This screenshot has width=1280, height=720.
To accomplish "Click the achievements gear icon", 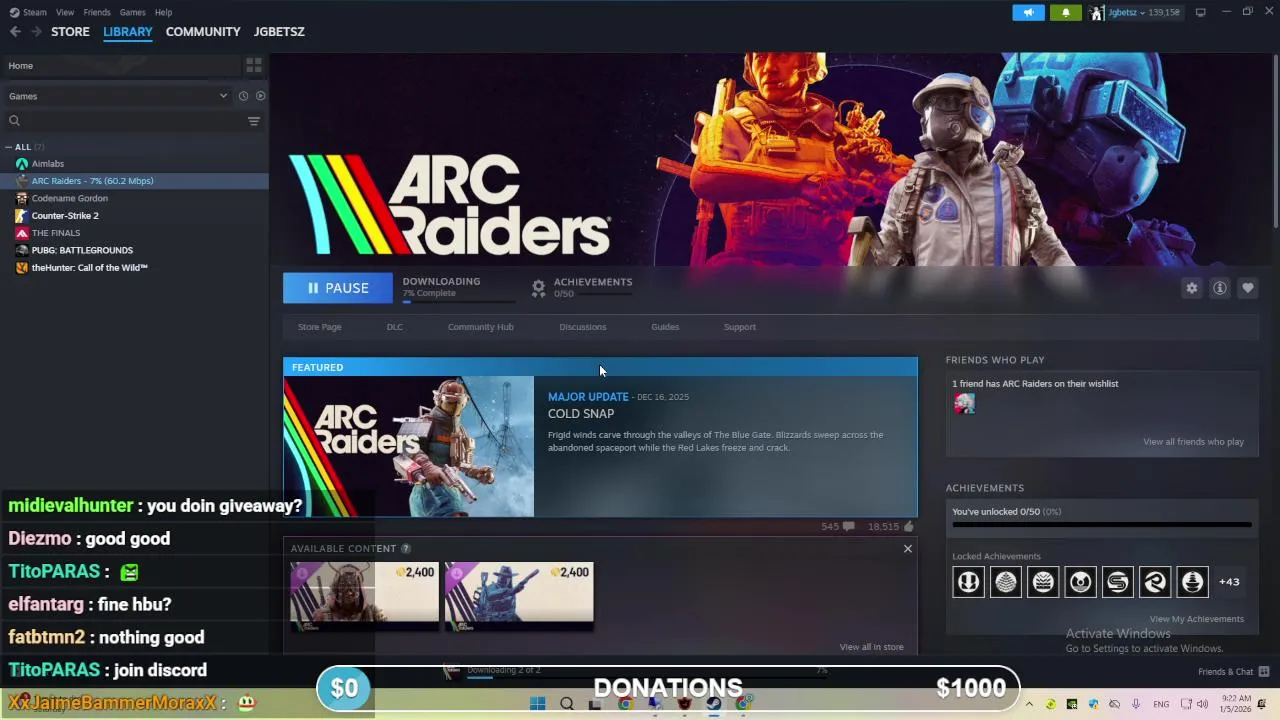I will point(538,288).
